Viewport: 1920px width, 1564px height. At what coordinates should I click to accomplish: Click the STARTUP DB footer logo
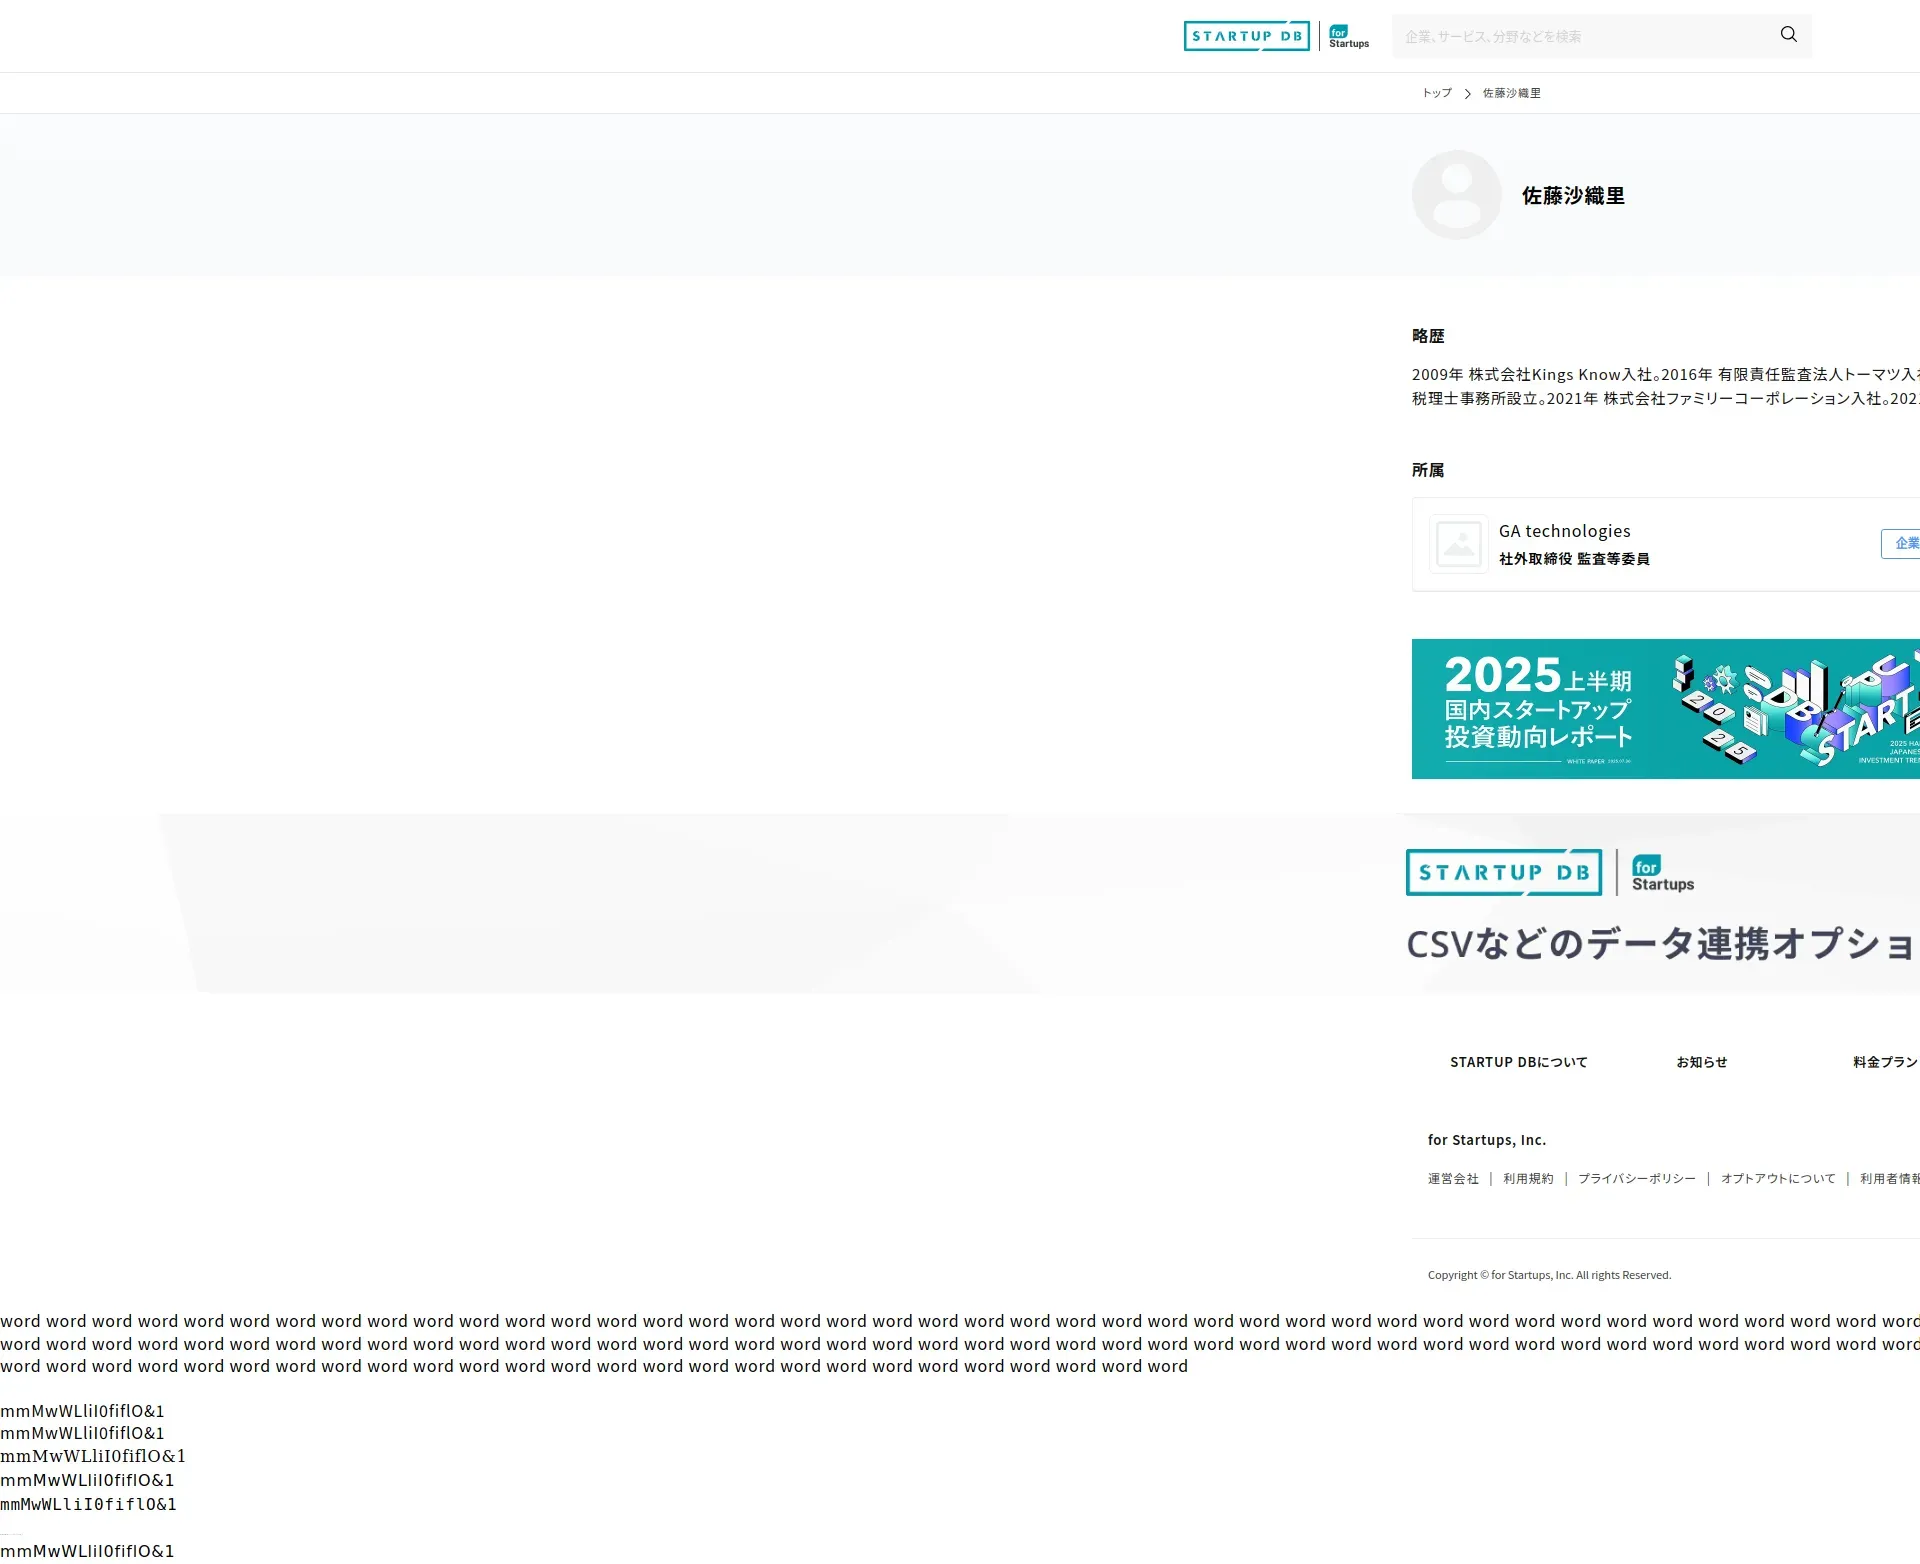coord(1503,872)
